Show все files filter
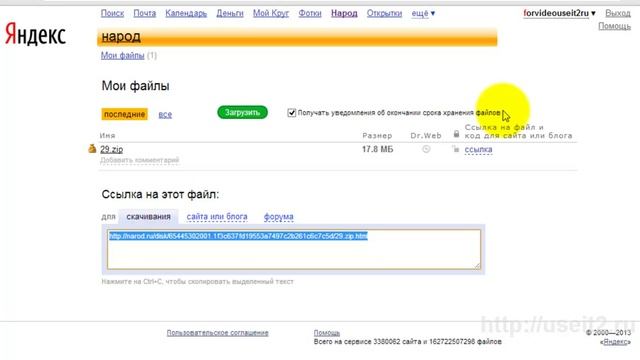640x360 pixels. (x=165, y=115)
